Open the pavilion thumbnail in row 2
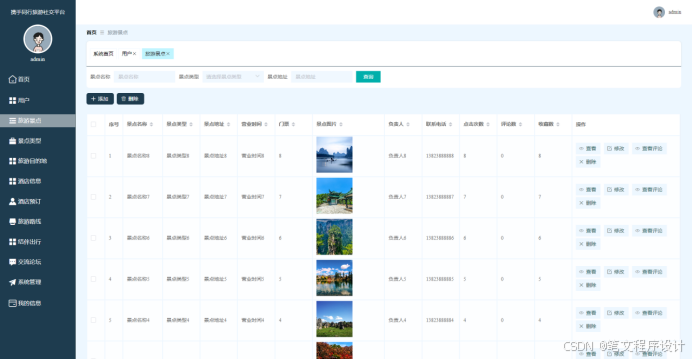The width and height of the screenshot is (693, 360). [x=335, y=196]
